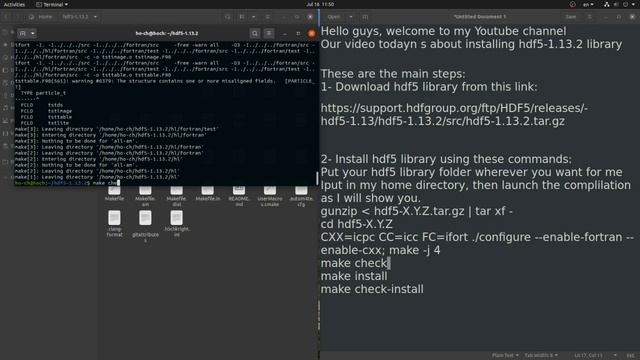
Task: Click the line 'make install' in editor
Action: pyautogui.click(x=354, y=276)
